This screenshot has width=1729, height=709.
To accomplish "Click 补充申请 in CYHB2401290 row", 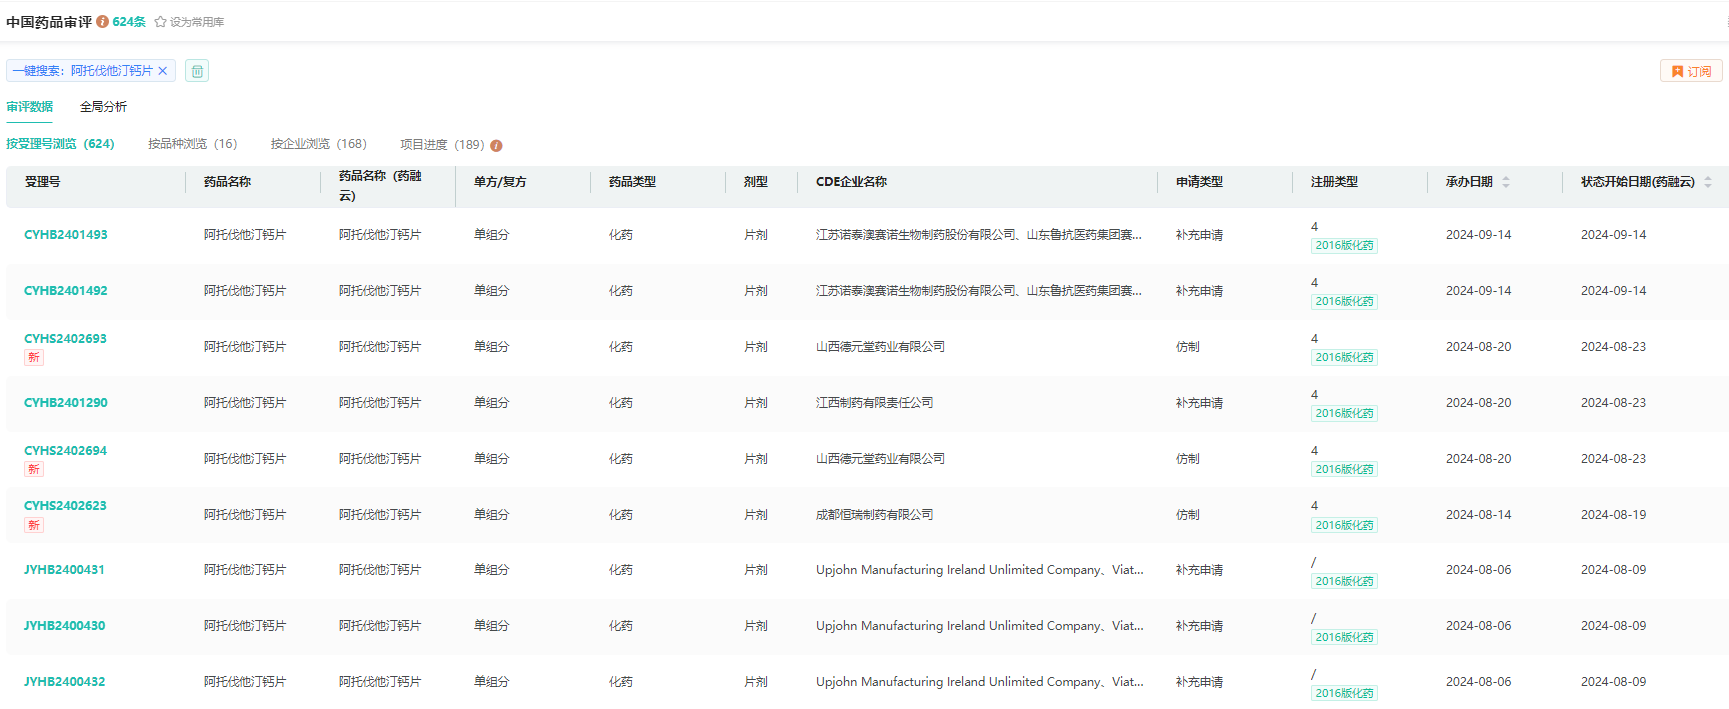I will [1199, 403].
